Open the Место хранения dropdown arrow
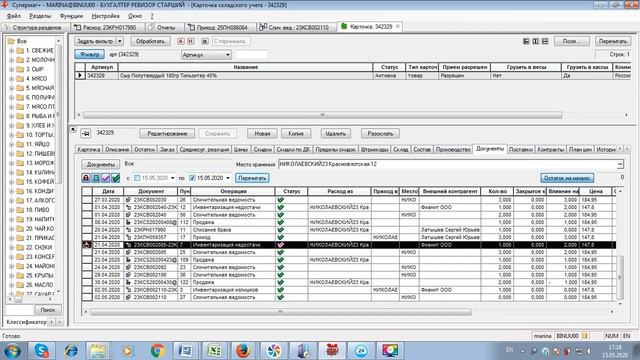640x360 pixels. (x=620, y=164)
